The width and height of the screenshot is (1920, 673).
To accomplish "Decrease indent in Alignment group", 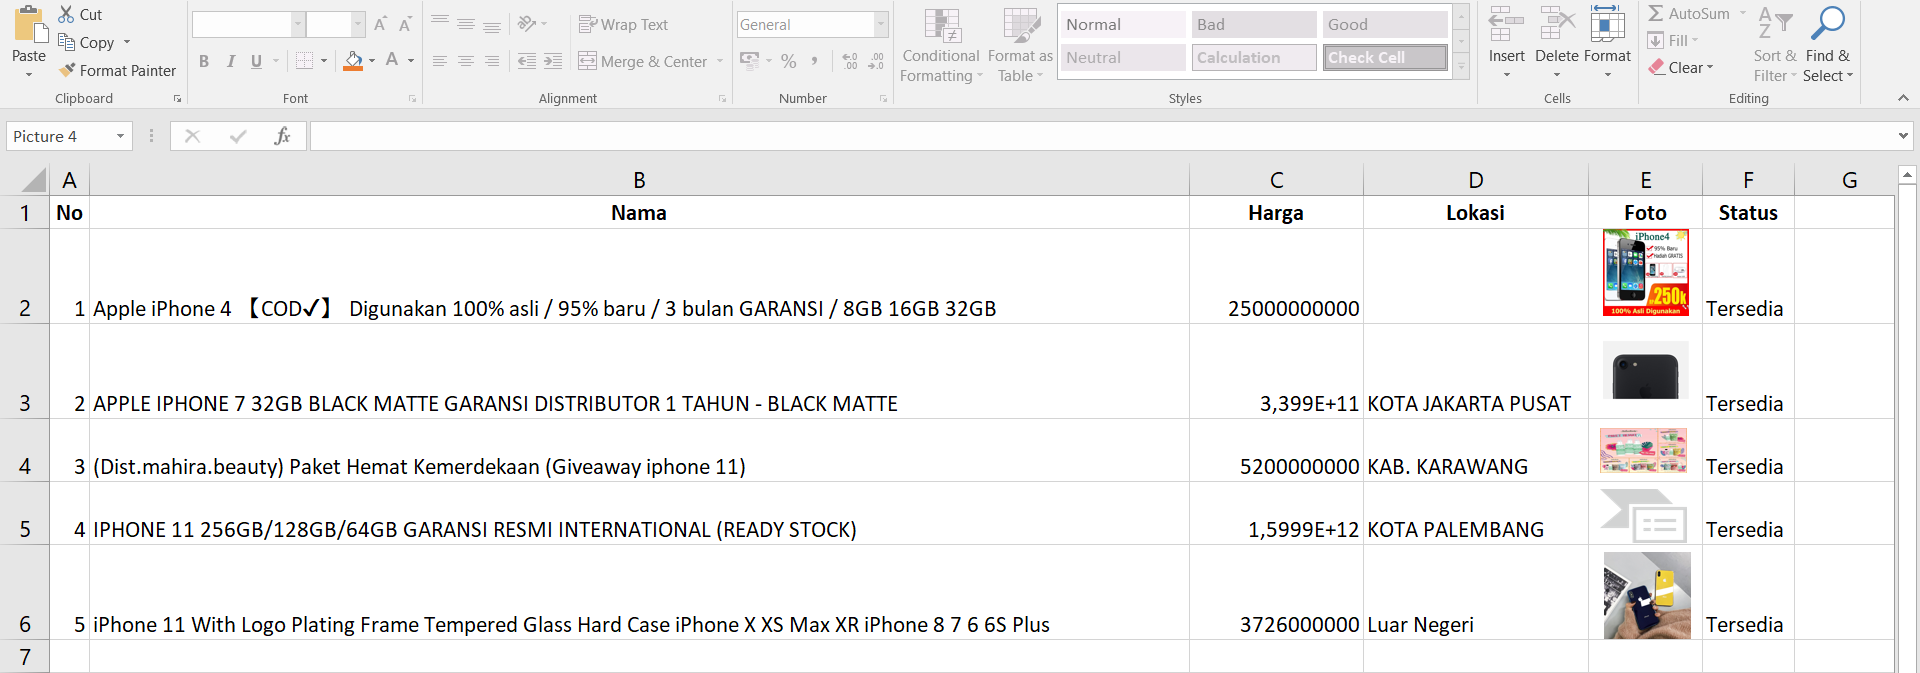I will 527,61.
